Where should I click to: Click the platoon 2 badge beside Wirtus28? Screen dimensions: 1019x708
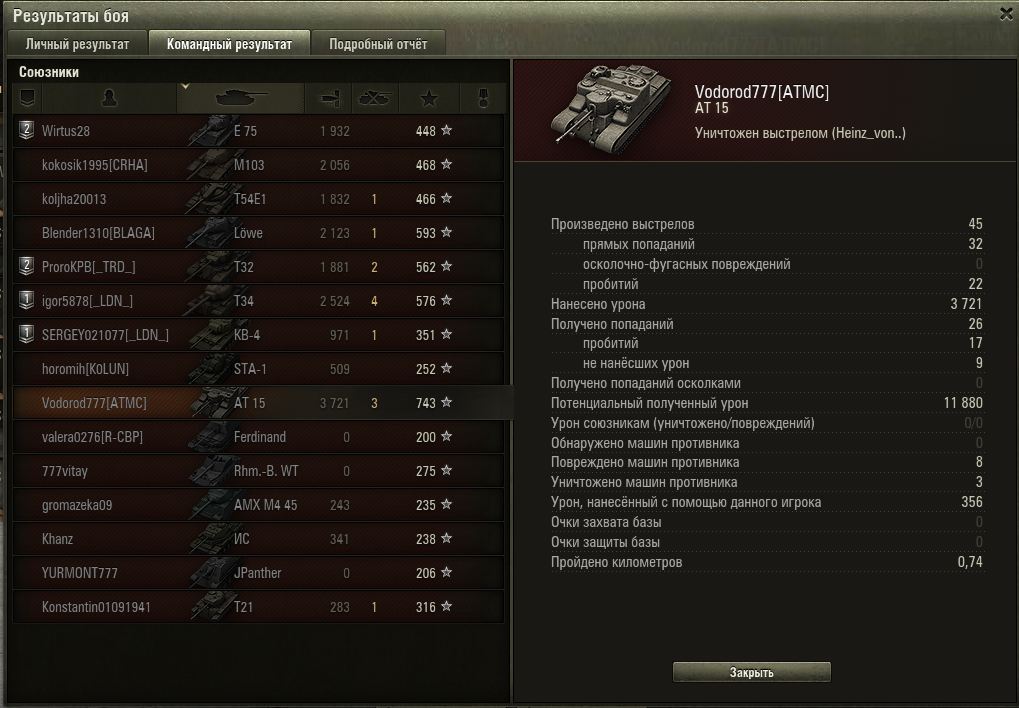tap(26, 130)
